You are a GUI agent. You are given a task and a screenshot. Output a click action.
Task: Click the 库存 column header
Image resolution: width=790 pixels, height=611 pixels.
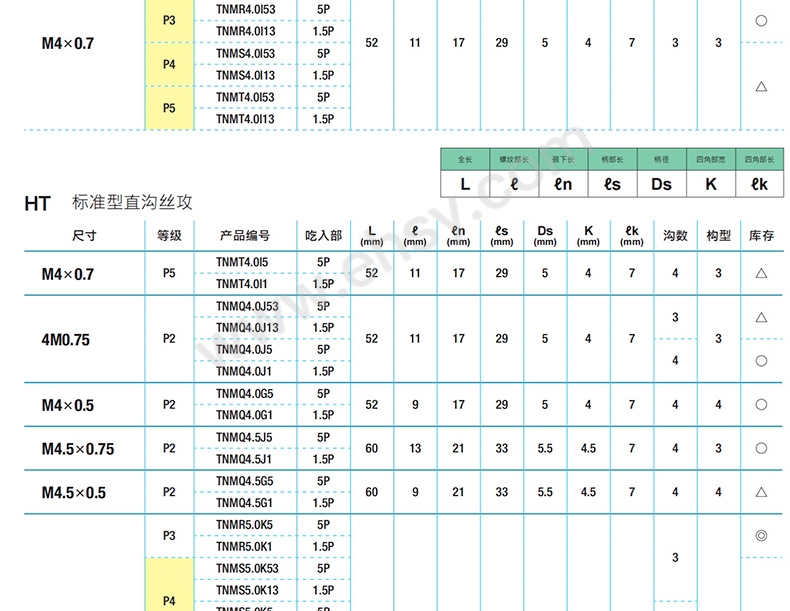(x=761, y=235)
